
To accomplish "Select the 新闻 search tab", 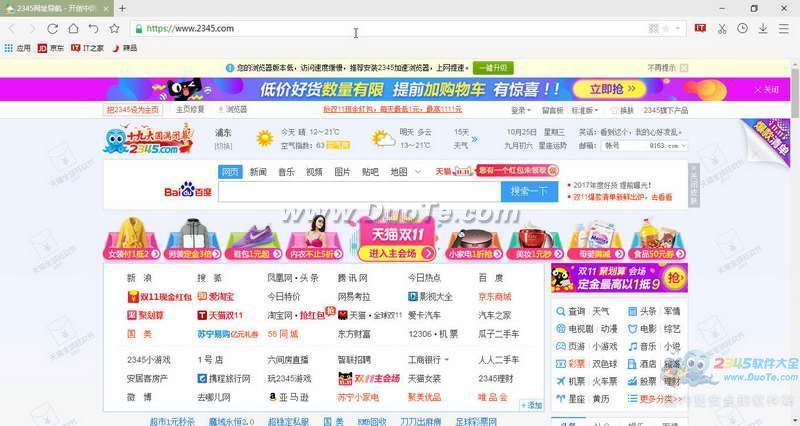I will pos(258,171).
